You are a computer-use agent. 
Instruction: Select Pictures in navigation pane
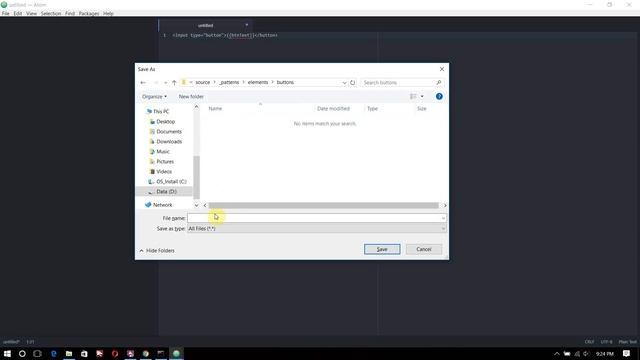pyautogui.click(x=165, y=162)
